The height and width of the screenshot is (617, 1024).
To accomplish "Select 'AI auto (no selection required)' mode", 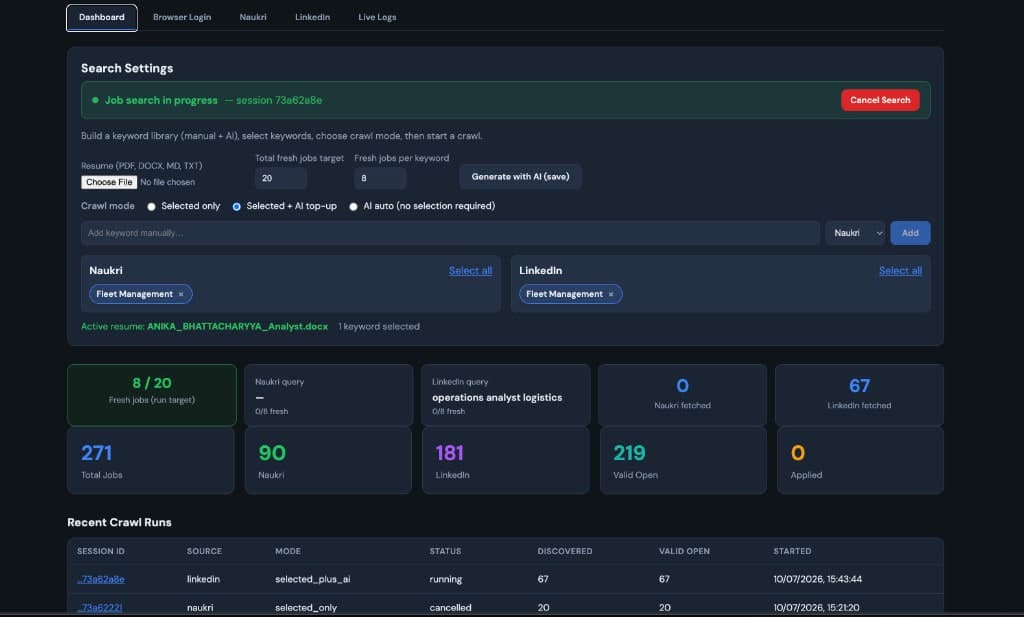I will tap(353, 206).
